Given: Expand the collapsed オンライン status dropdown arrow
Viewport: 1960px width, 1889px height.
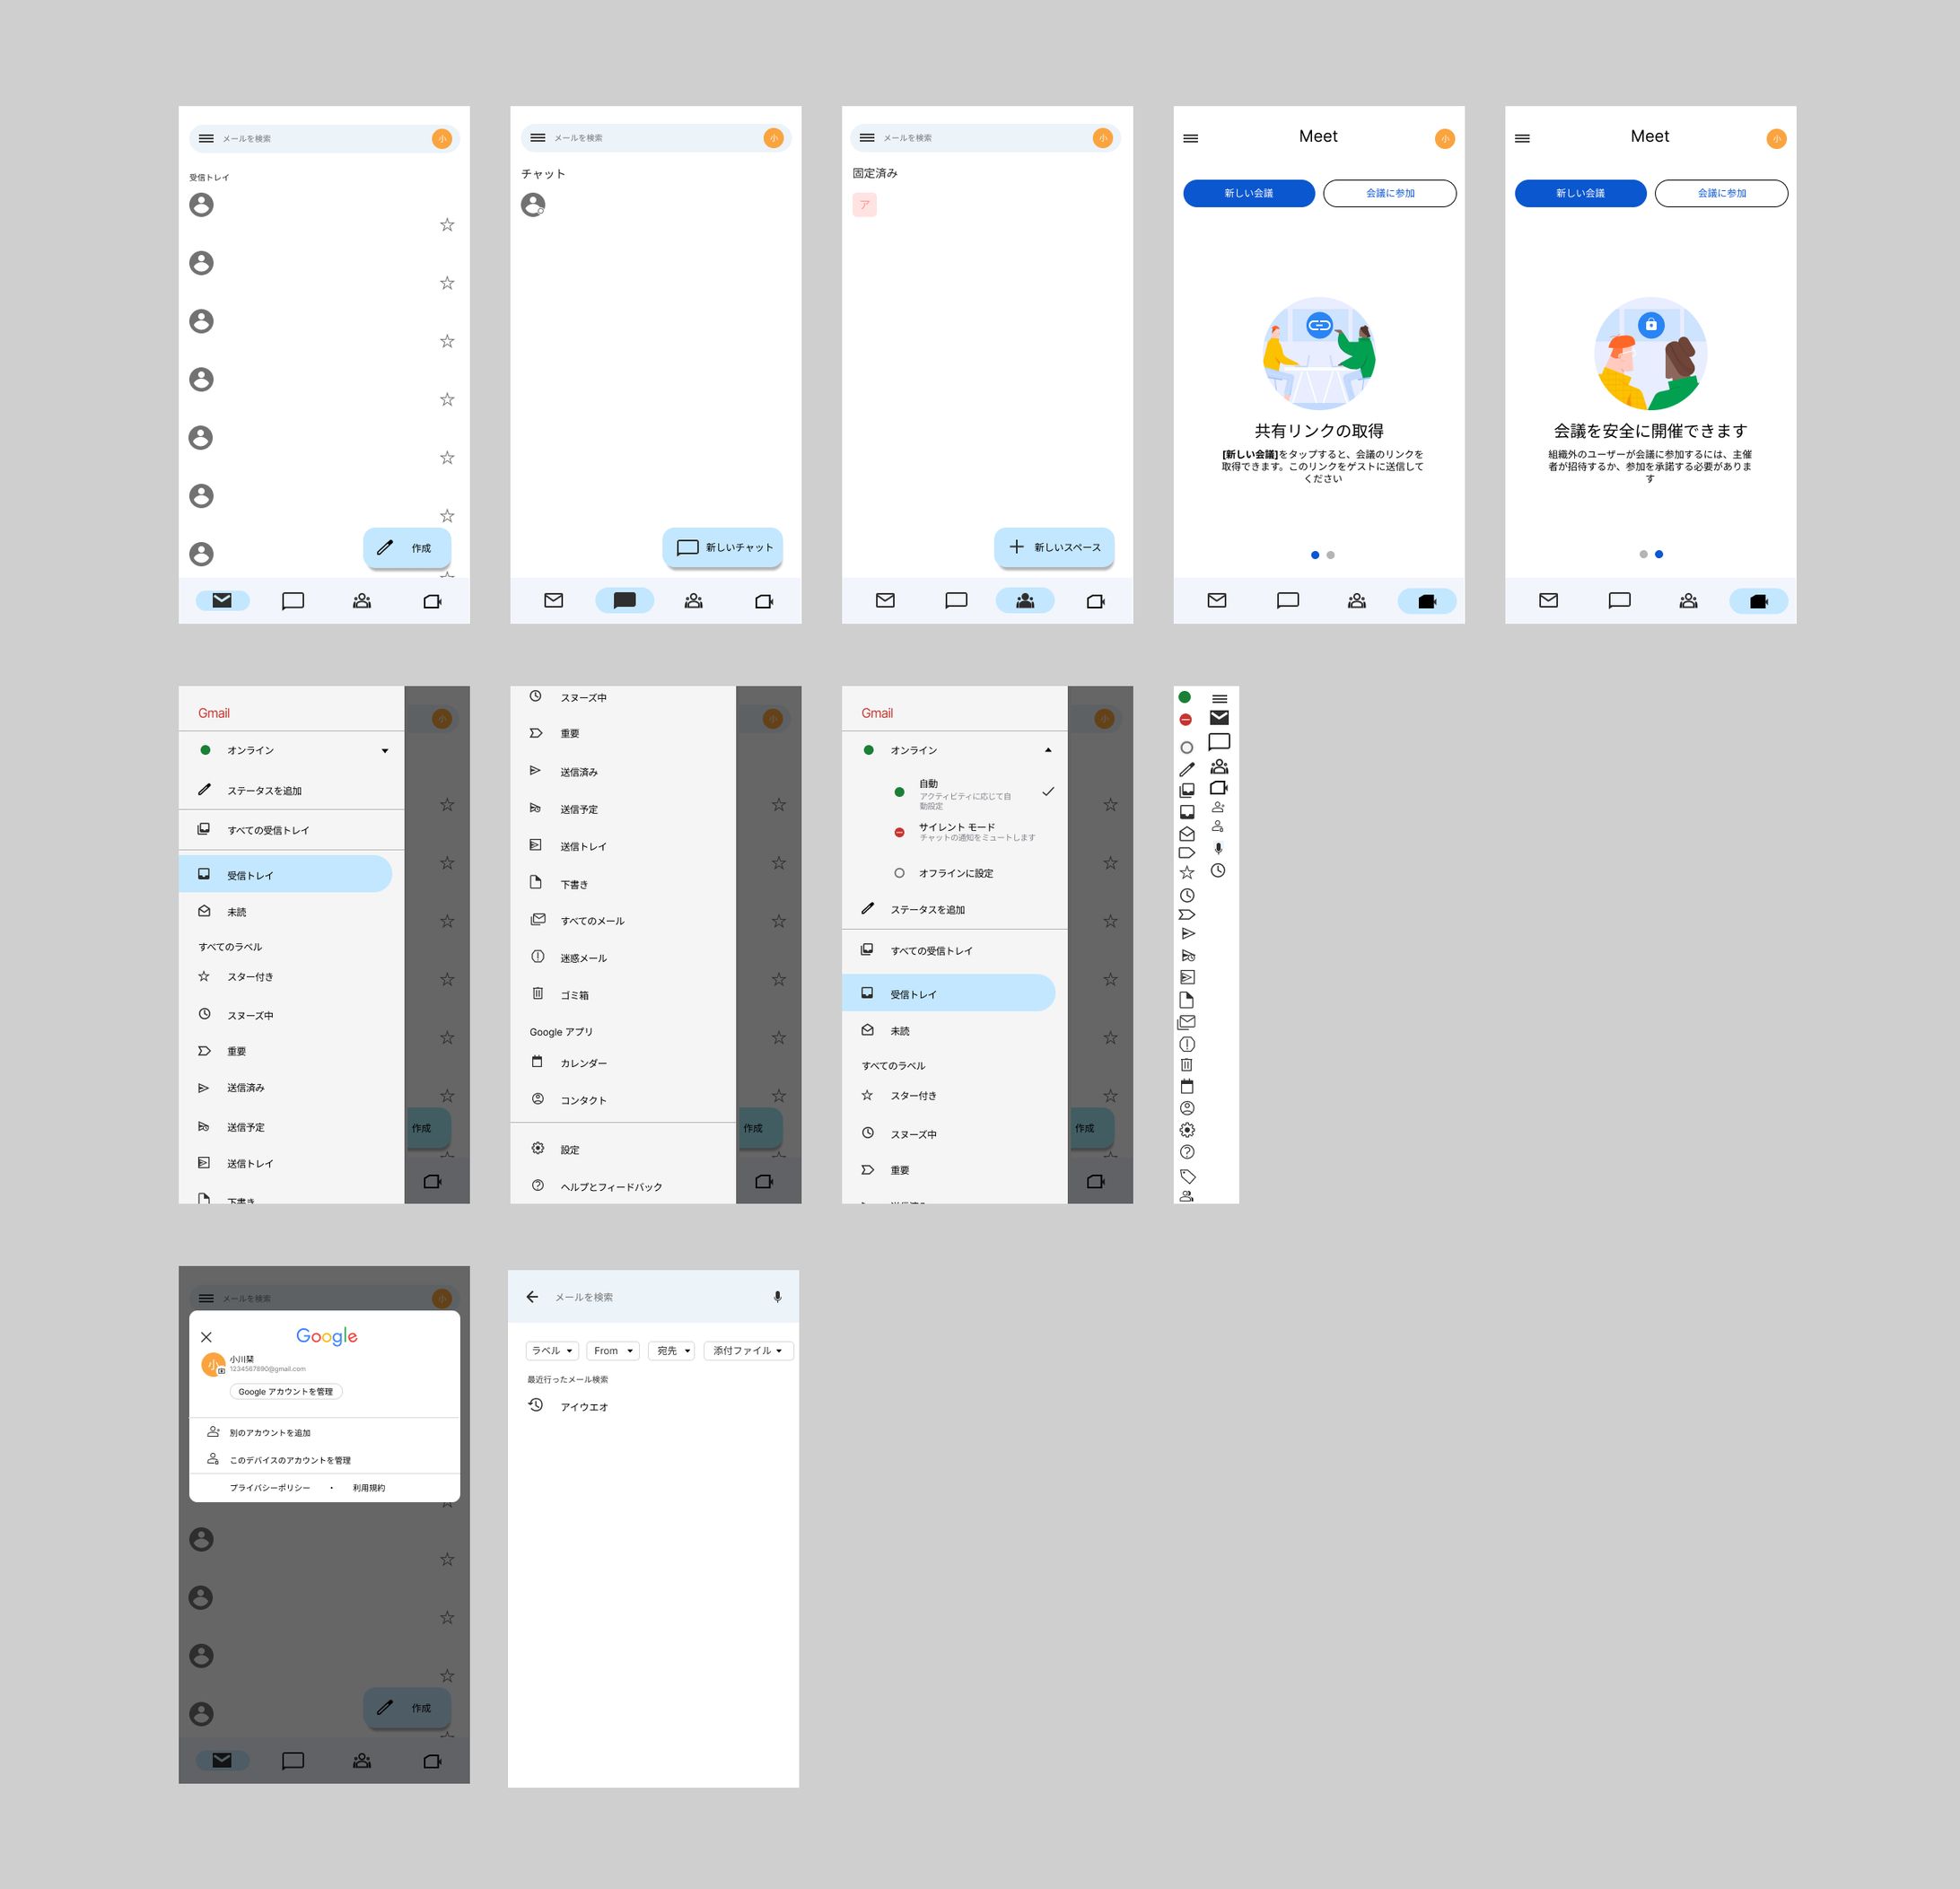Looking at the screenshot, I should (x=385, y=751).
